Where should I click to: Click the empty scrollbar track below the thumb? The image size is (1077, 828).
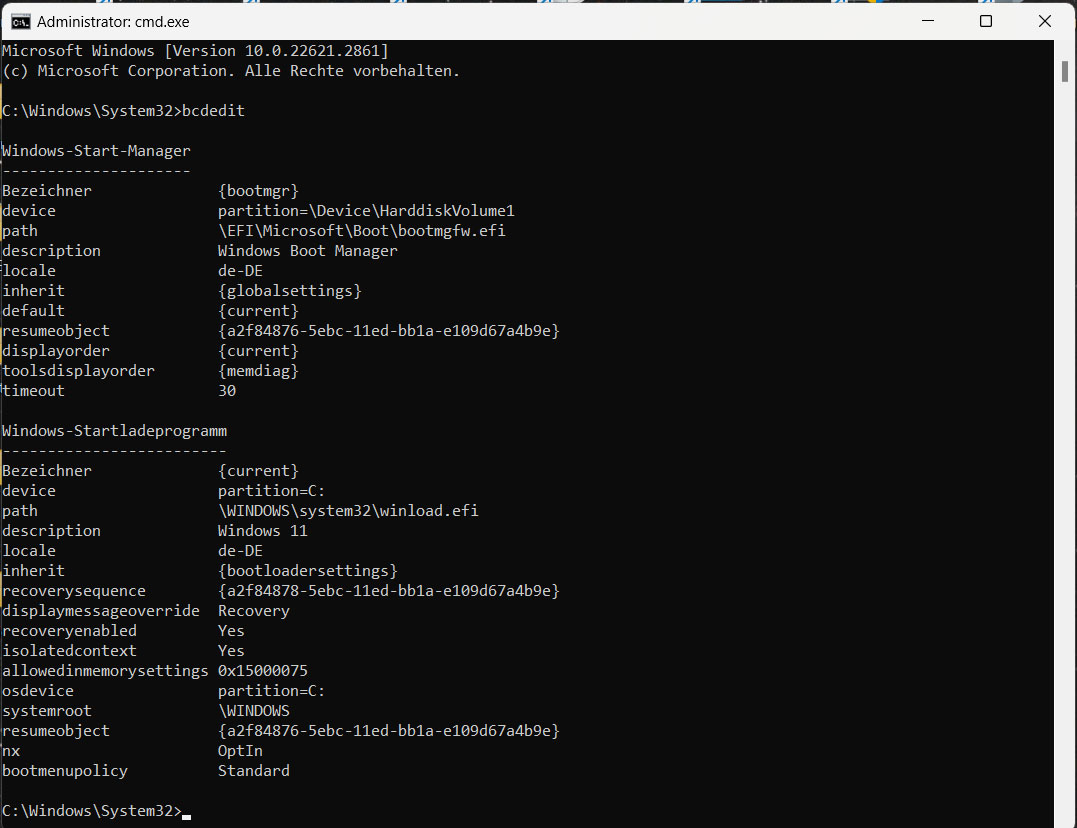(x=1065, y=450)
